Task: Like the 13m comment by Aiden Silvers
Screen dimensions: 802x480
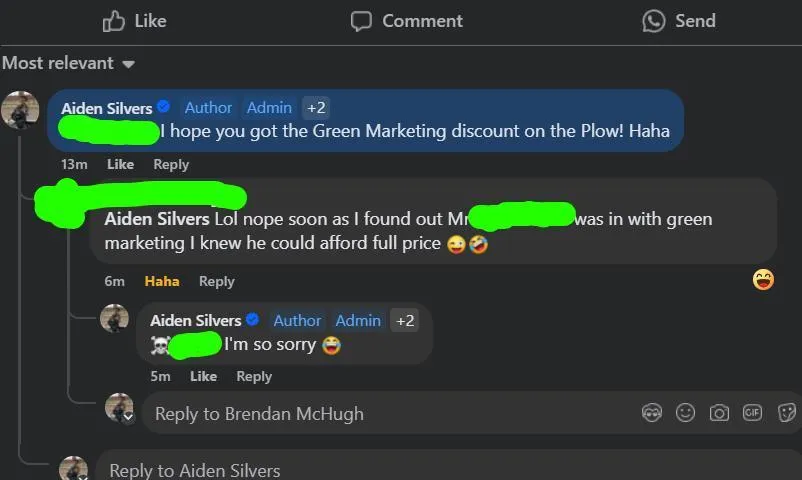Action: click(x=120, y=164)
